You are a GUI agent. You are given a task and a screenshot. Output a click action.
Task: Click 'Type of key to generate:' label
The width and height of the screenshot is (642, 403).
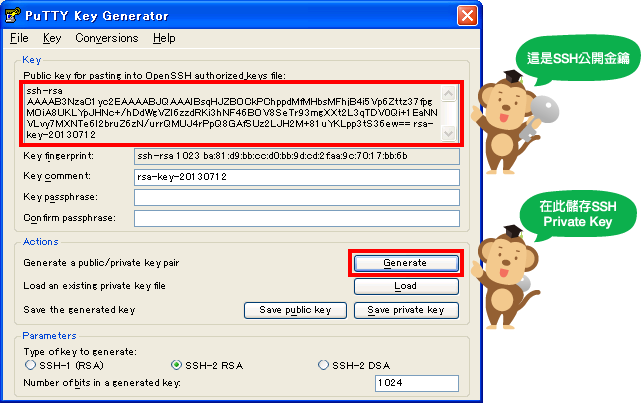tap(80, 352)
